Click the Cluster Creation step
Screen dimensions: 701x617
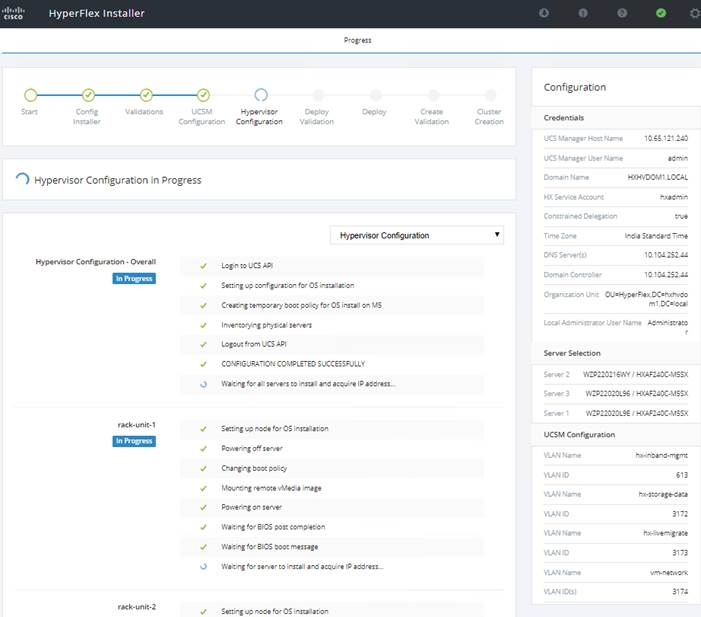pos(489,95)
